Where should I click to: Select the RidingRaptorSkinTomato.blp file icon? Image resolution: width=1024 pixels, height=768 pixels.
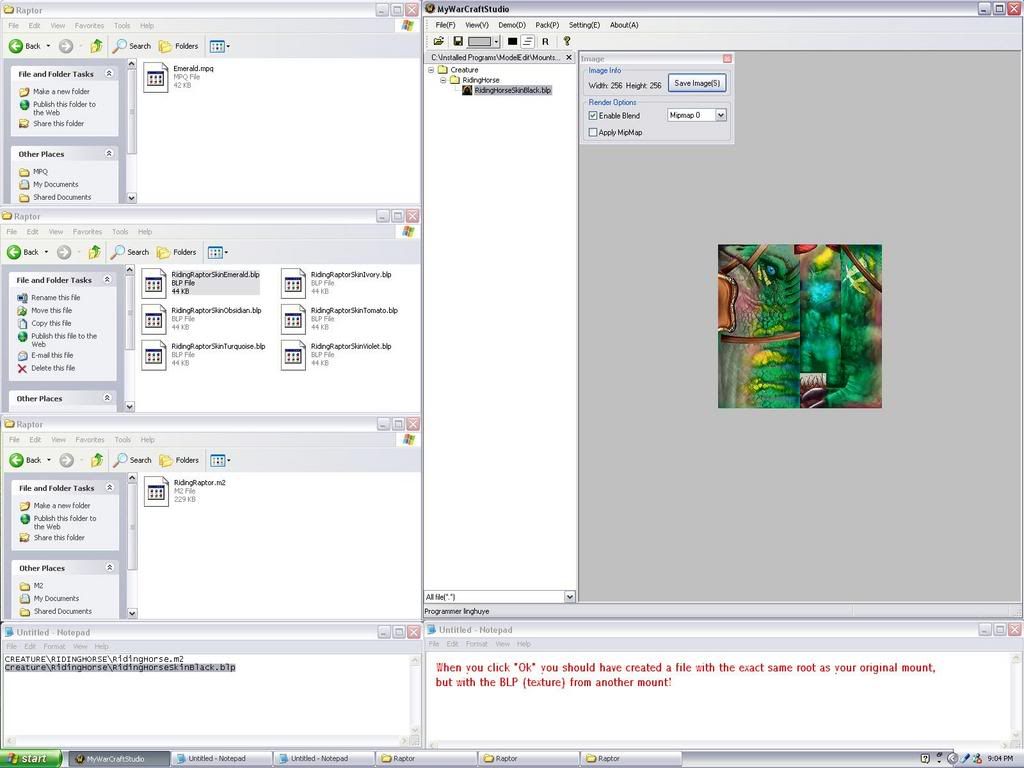[x=293, y=319]
